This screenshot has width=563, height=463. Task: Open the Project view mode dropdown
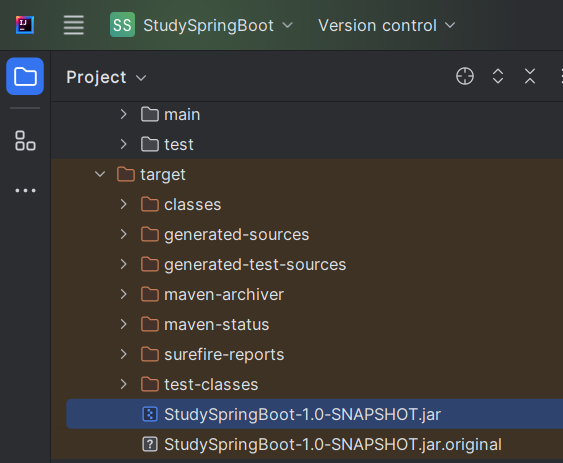tap(106, 77)
